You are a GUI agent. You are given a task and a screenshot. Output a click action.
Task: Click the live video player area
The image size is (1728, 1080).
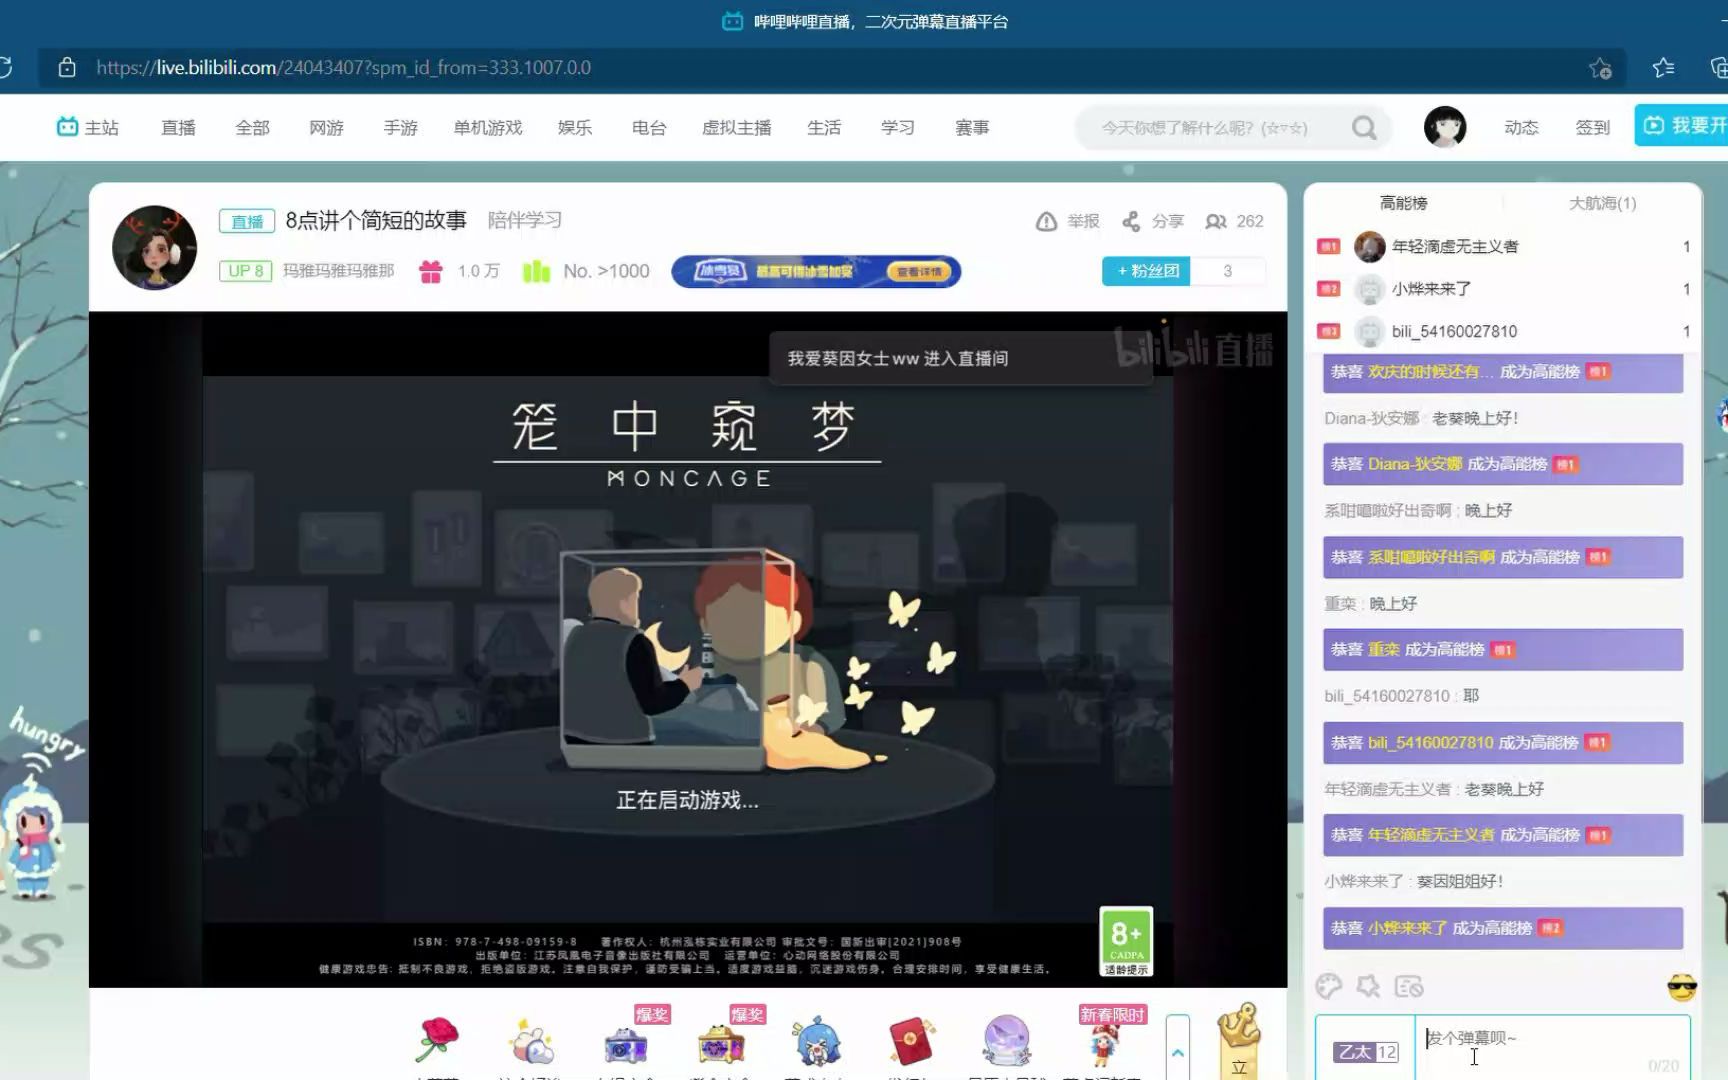(x=688, y=650)
